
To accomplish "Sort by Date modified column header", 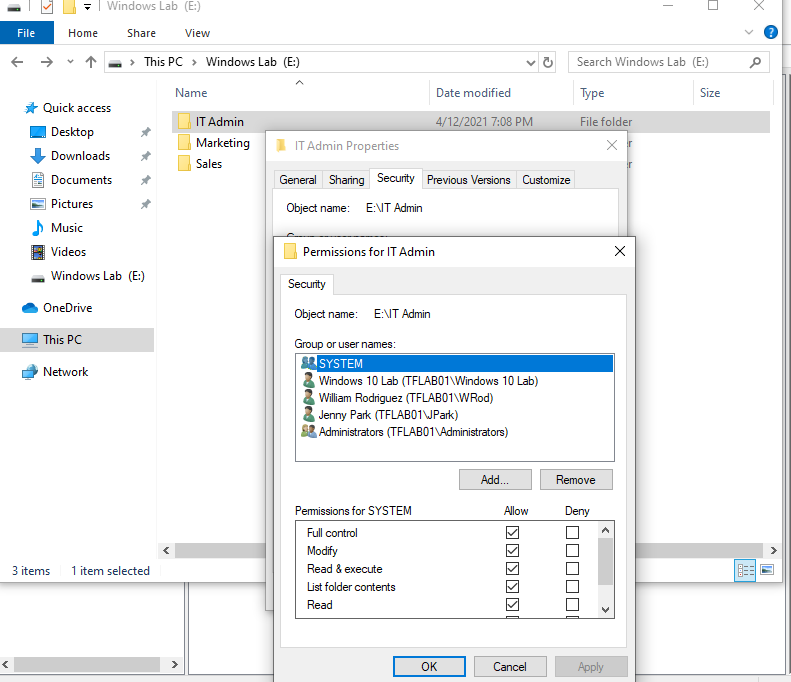I will pos(473,93).
